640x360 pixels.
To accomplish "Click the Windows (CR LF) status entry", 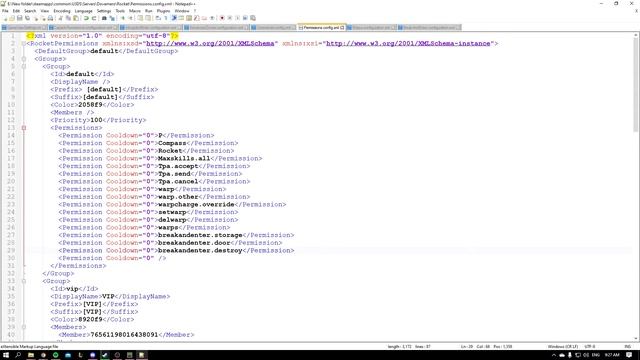I will click(562, 347).
